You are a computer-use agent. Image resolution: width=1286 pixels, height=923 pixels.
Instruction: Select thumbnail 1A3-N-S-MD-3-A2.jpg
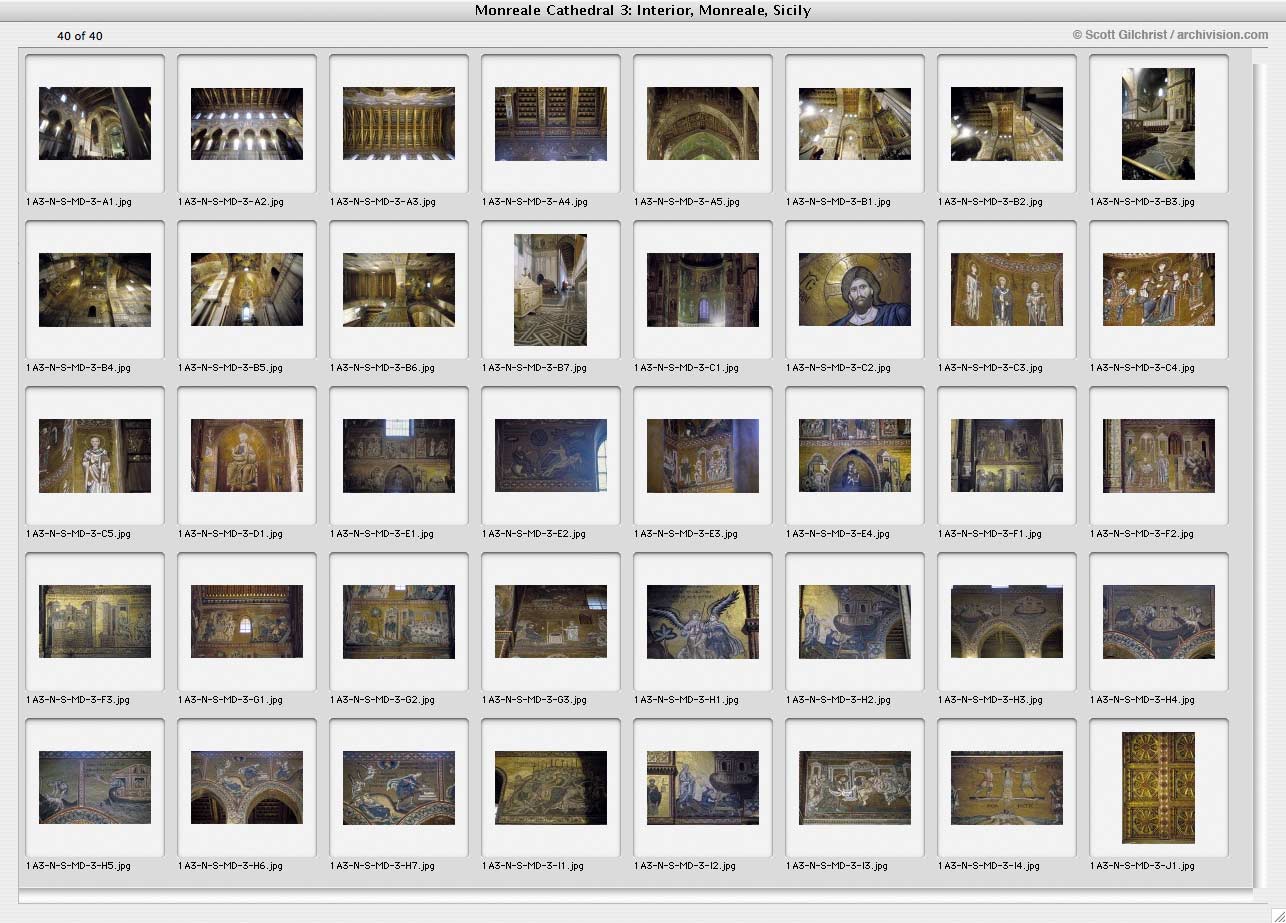coord(247,123)
